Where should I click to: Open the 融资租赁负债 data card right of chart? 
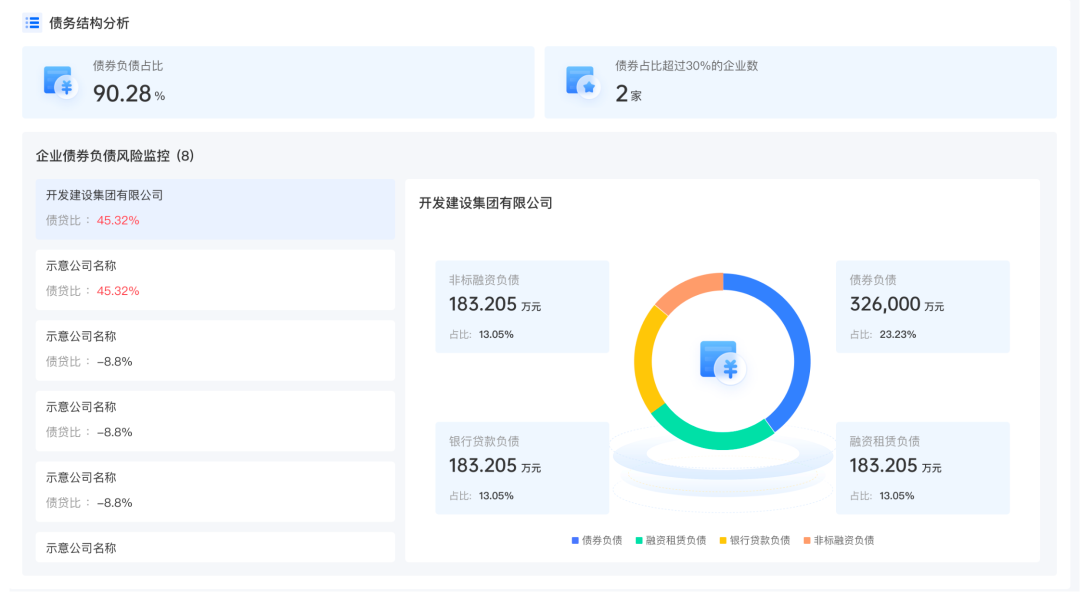click(922, 468)
